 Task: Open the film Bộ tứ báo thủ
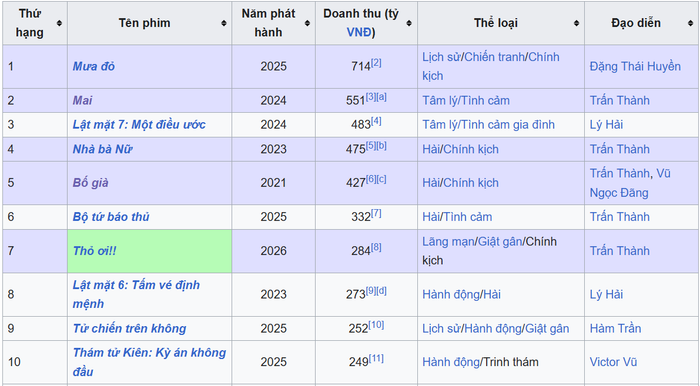(x=111, y=217)
